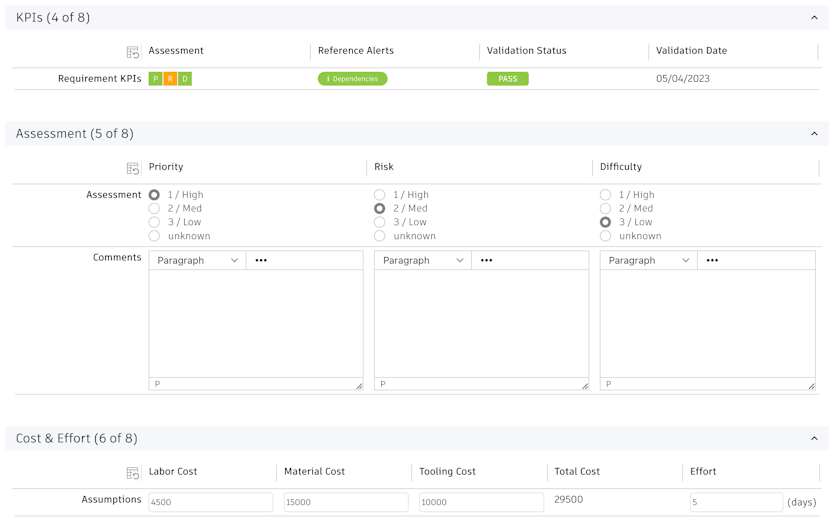Open Paragraph style dropdown in Priority comments

pos(198,261)
